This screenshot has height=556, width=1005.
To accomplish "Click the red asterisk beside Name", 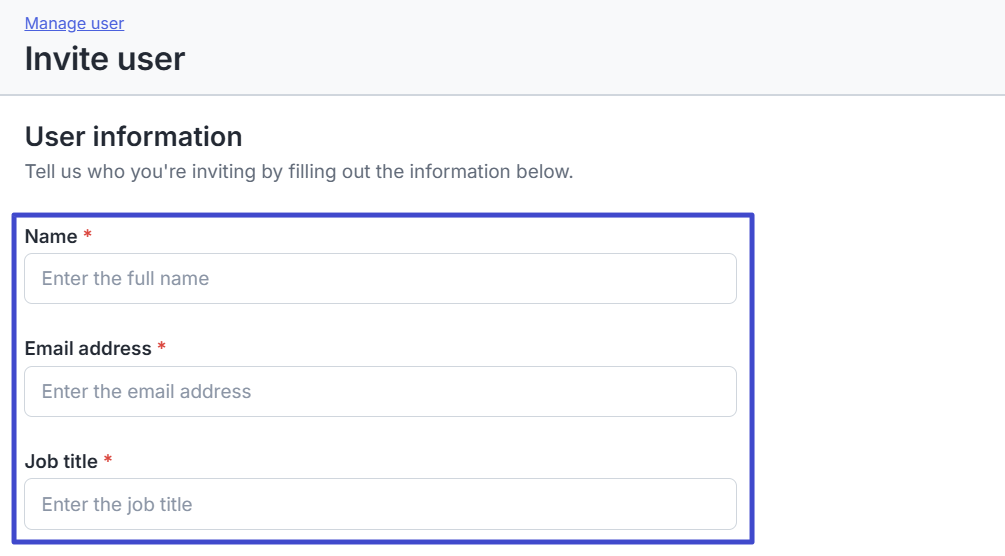I will [88, 236].
